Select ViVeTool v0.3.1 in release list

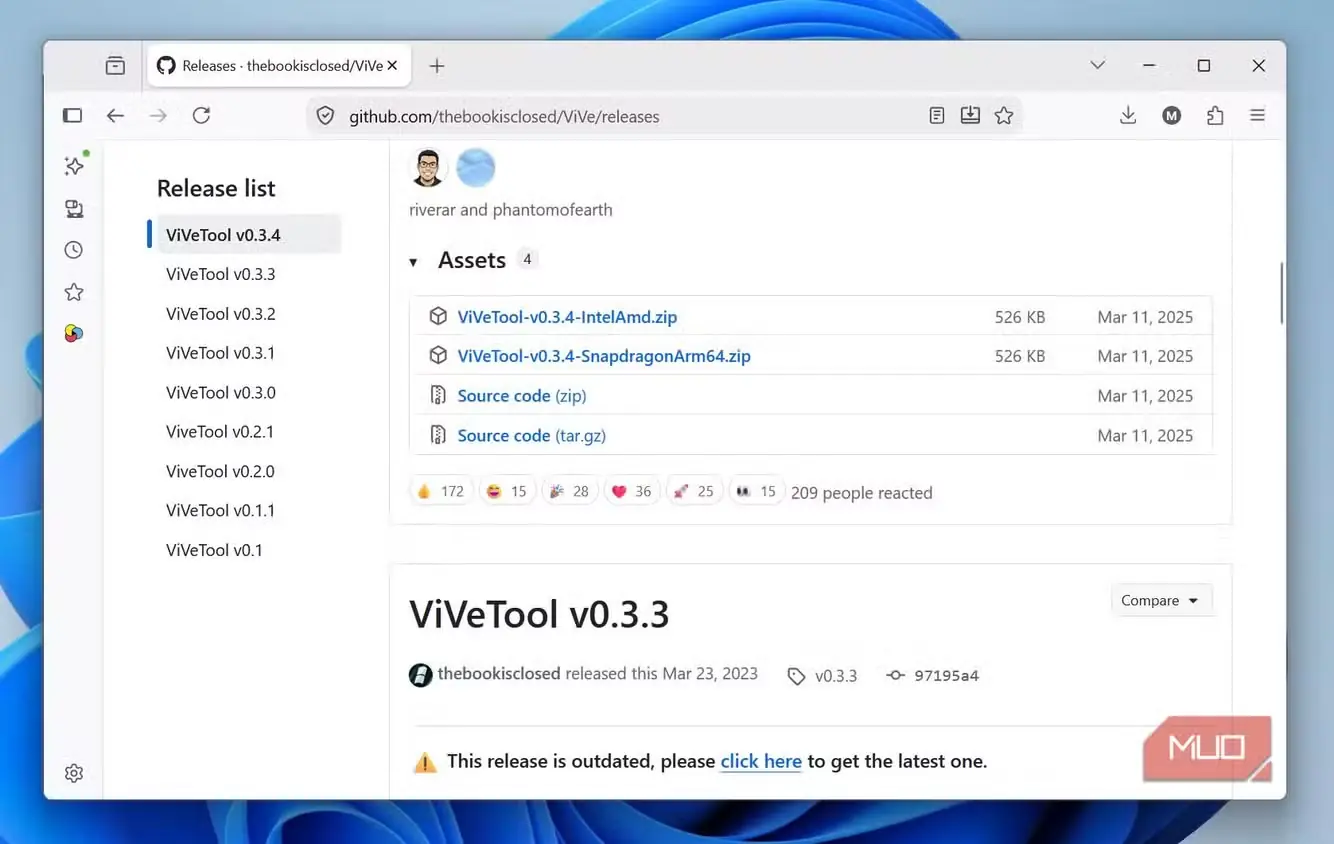220,353
